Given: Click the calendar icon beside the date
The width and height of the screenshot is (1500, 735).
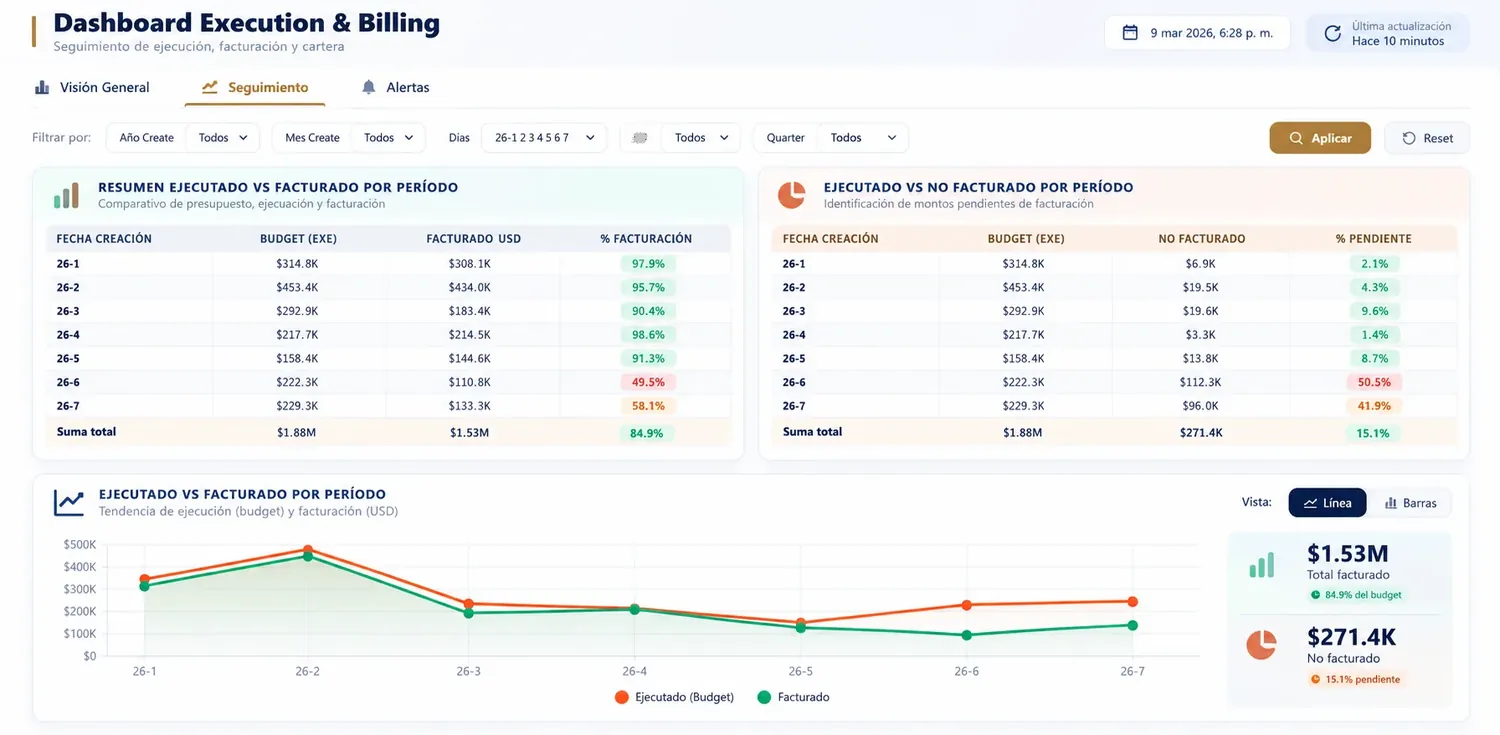Looking at the screenshot, I should coord(1131,33).
